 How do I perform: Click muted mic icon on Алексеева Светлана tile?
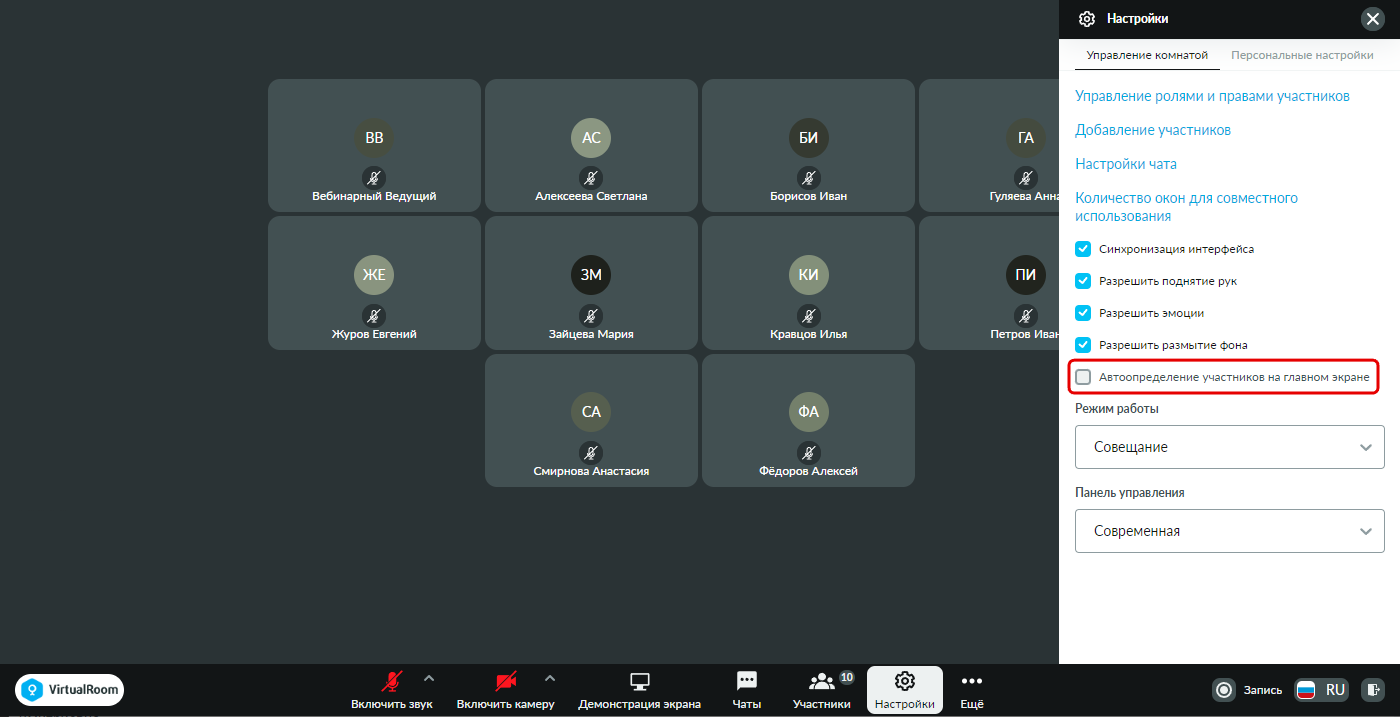[x=591, y=178]
